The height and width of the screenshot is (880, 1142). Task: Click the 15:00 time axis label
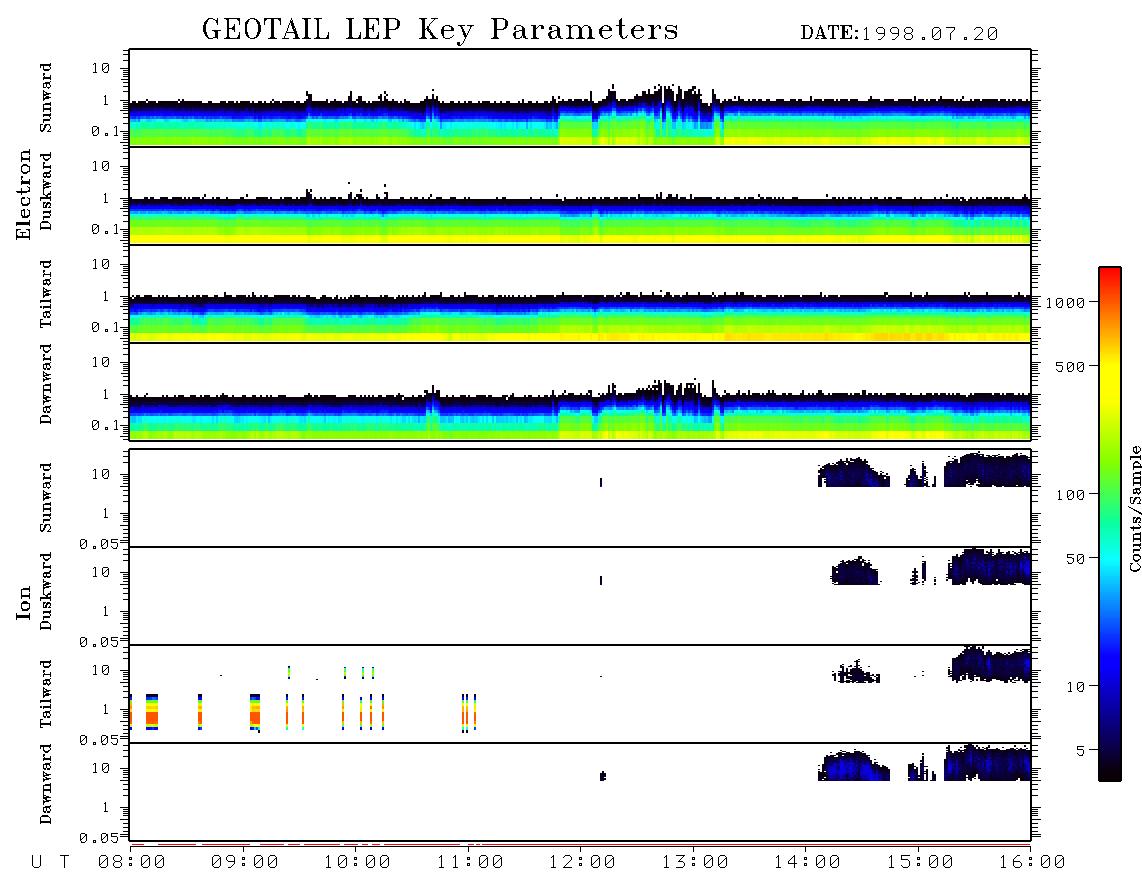(x=920, y=863)
